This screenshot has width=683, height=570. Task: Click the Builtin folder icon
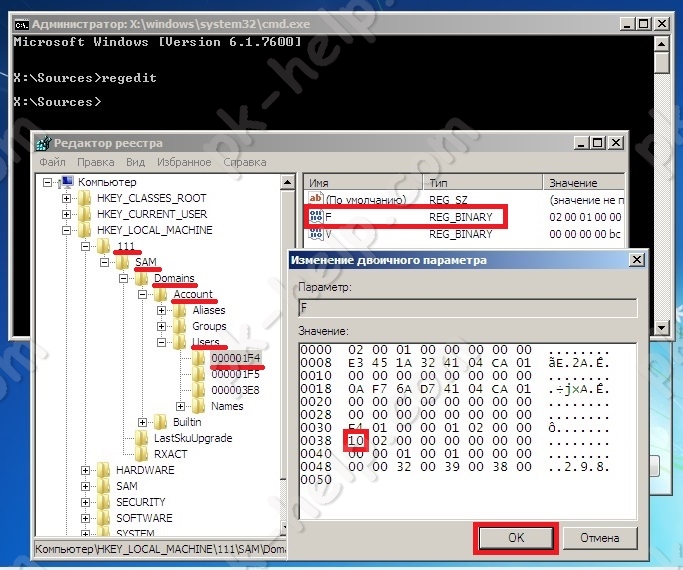click(x=161, y=422)
